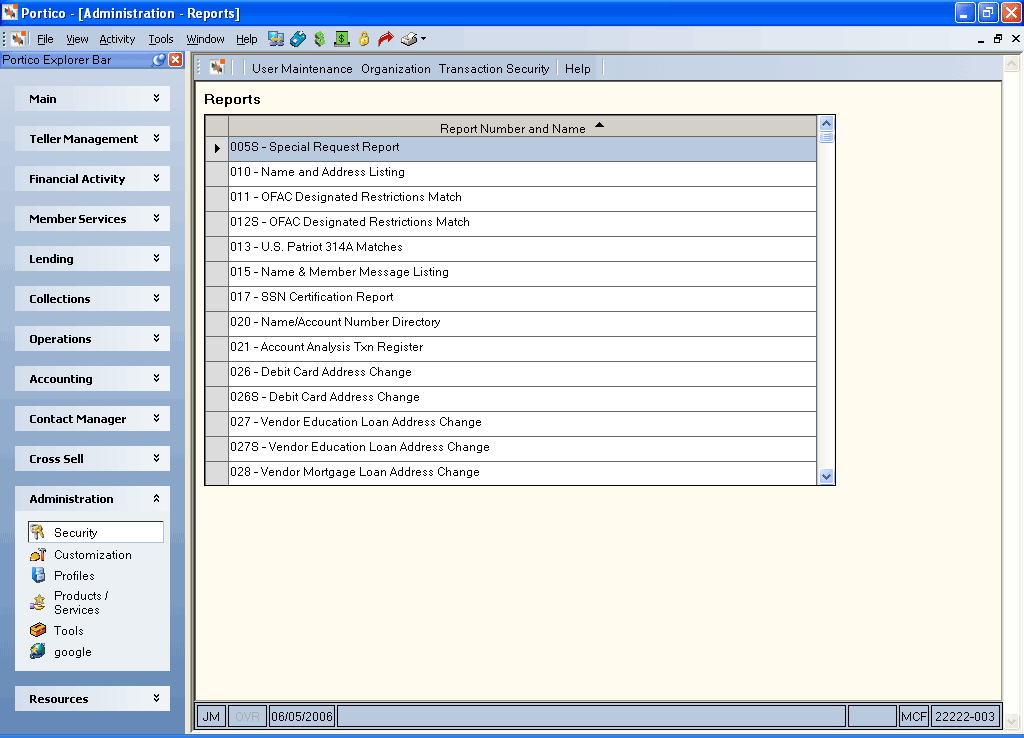This screenshot has width=1024, height=738.
Task: Open the printer icon dropdown arrow
Action: point(423,39)
